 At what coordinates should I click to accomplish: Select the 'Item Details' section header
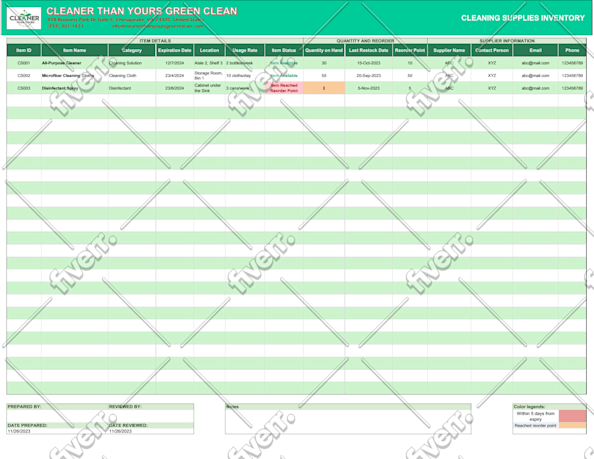pyautogui.click(x=155, y=41)
